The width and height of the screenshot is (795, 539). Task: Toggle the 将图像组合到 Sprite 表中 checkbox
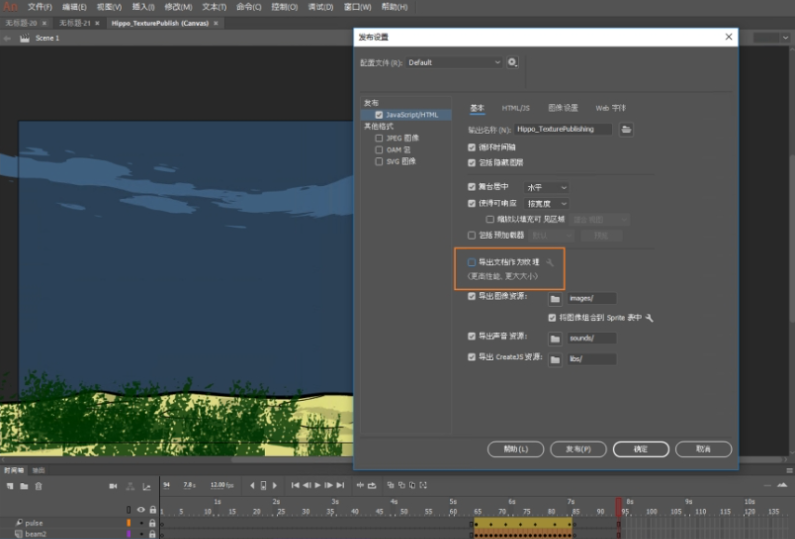click(552, 318)
